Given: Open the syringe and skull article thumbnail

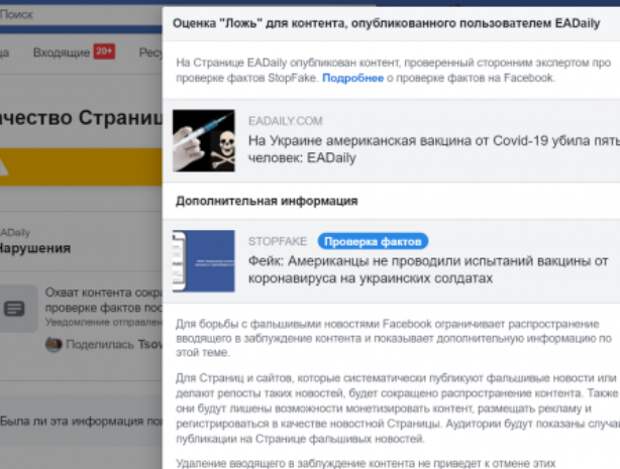Looking at the screenshot, I should 204,141.
